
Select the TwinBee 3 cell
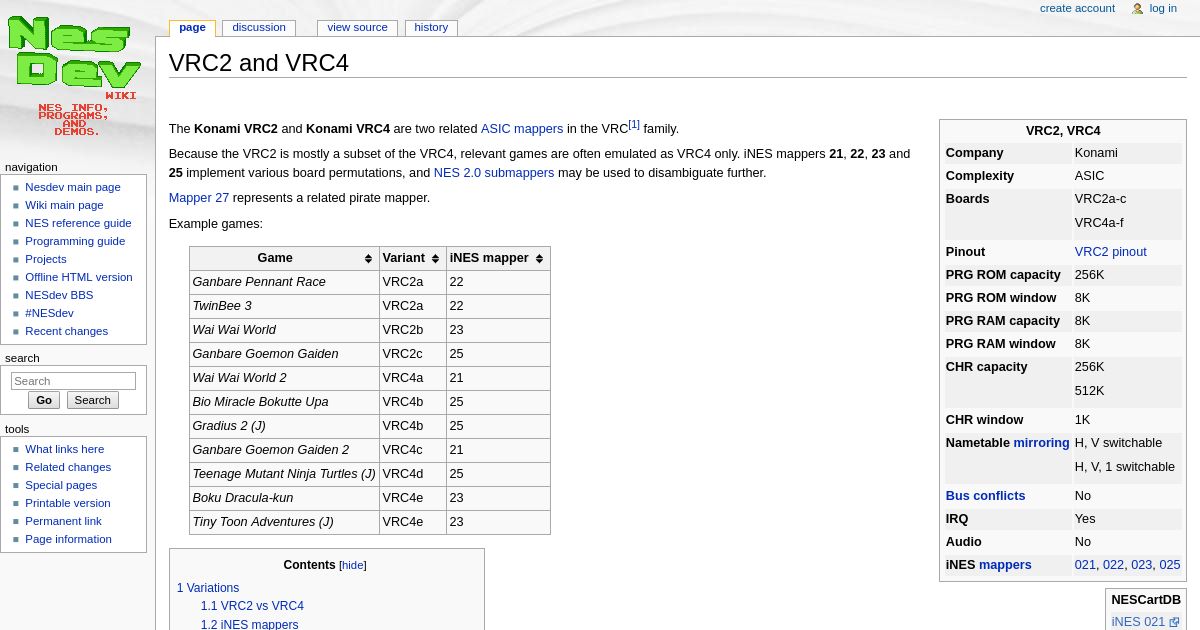coord(284,306)
